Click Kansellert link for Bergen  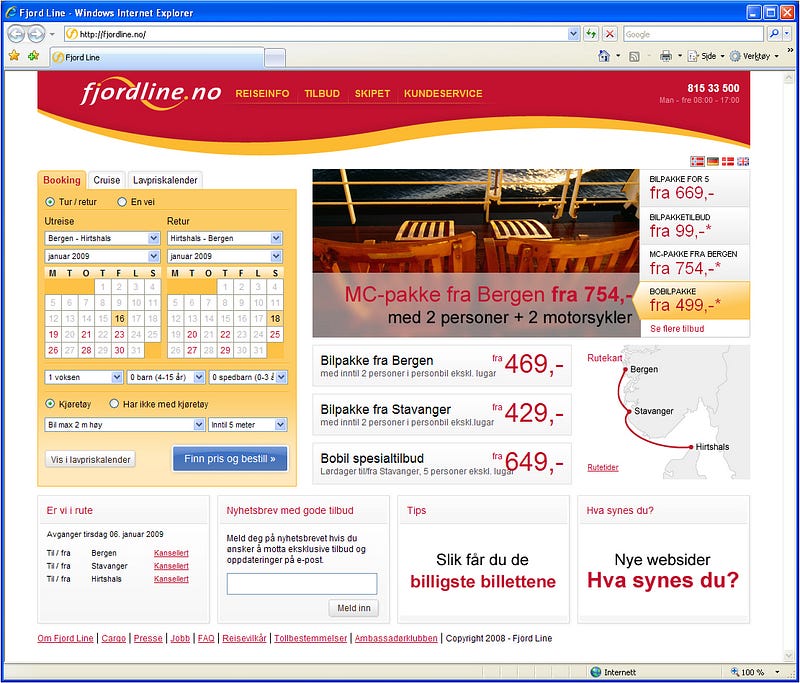(x=171, y=553)
